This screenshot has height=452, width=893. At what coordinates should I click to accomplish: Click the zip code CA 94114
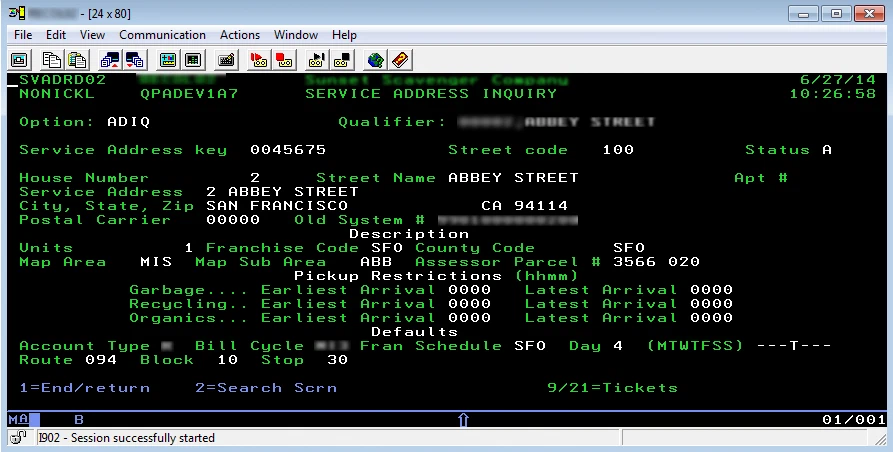[x=525, y=206]
